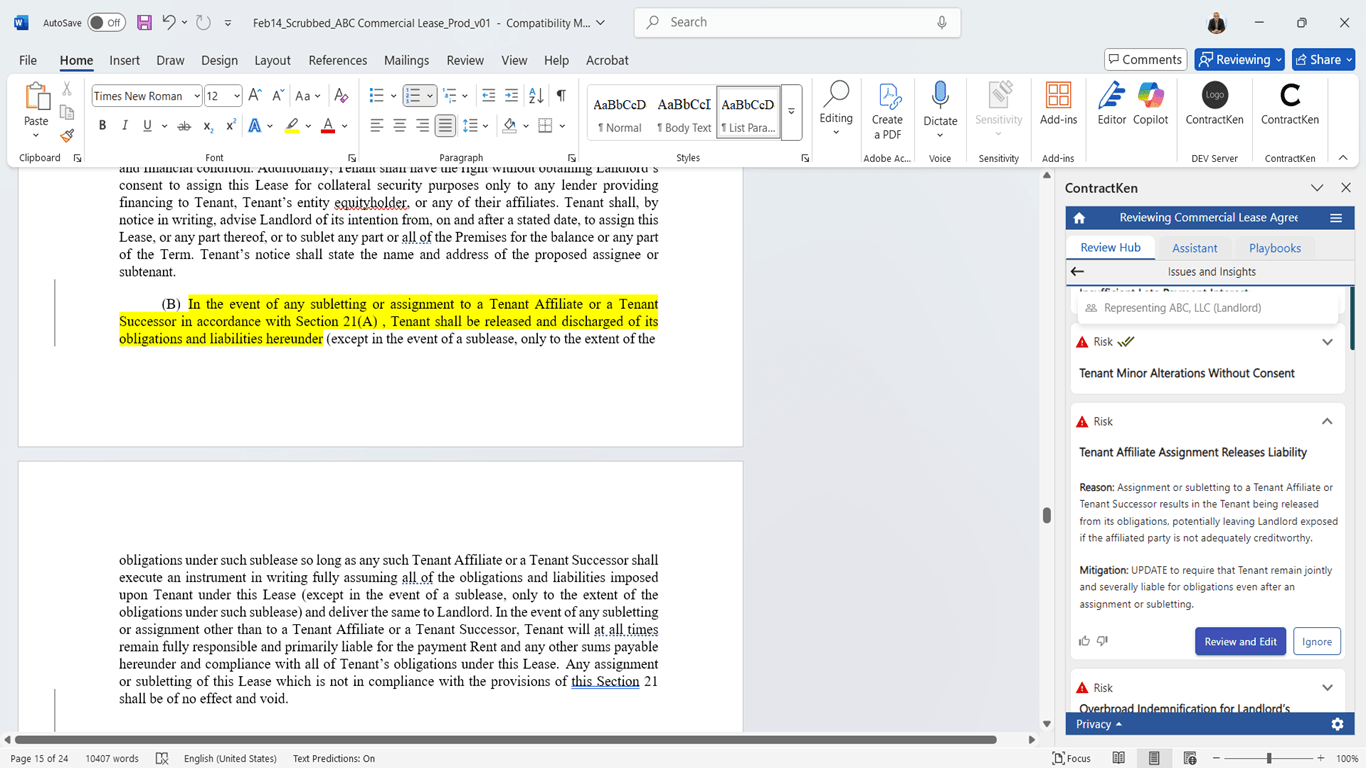The height and width of the screenshot is (768, 1366).
Task: Open ContractKen DEV Server add-in
Action: pyautogui.click(x=1214, y=104)
